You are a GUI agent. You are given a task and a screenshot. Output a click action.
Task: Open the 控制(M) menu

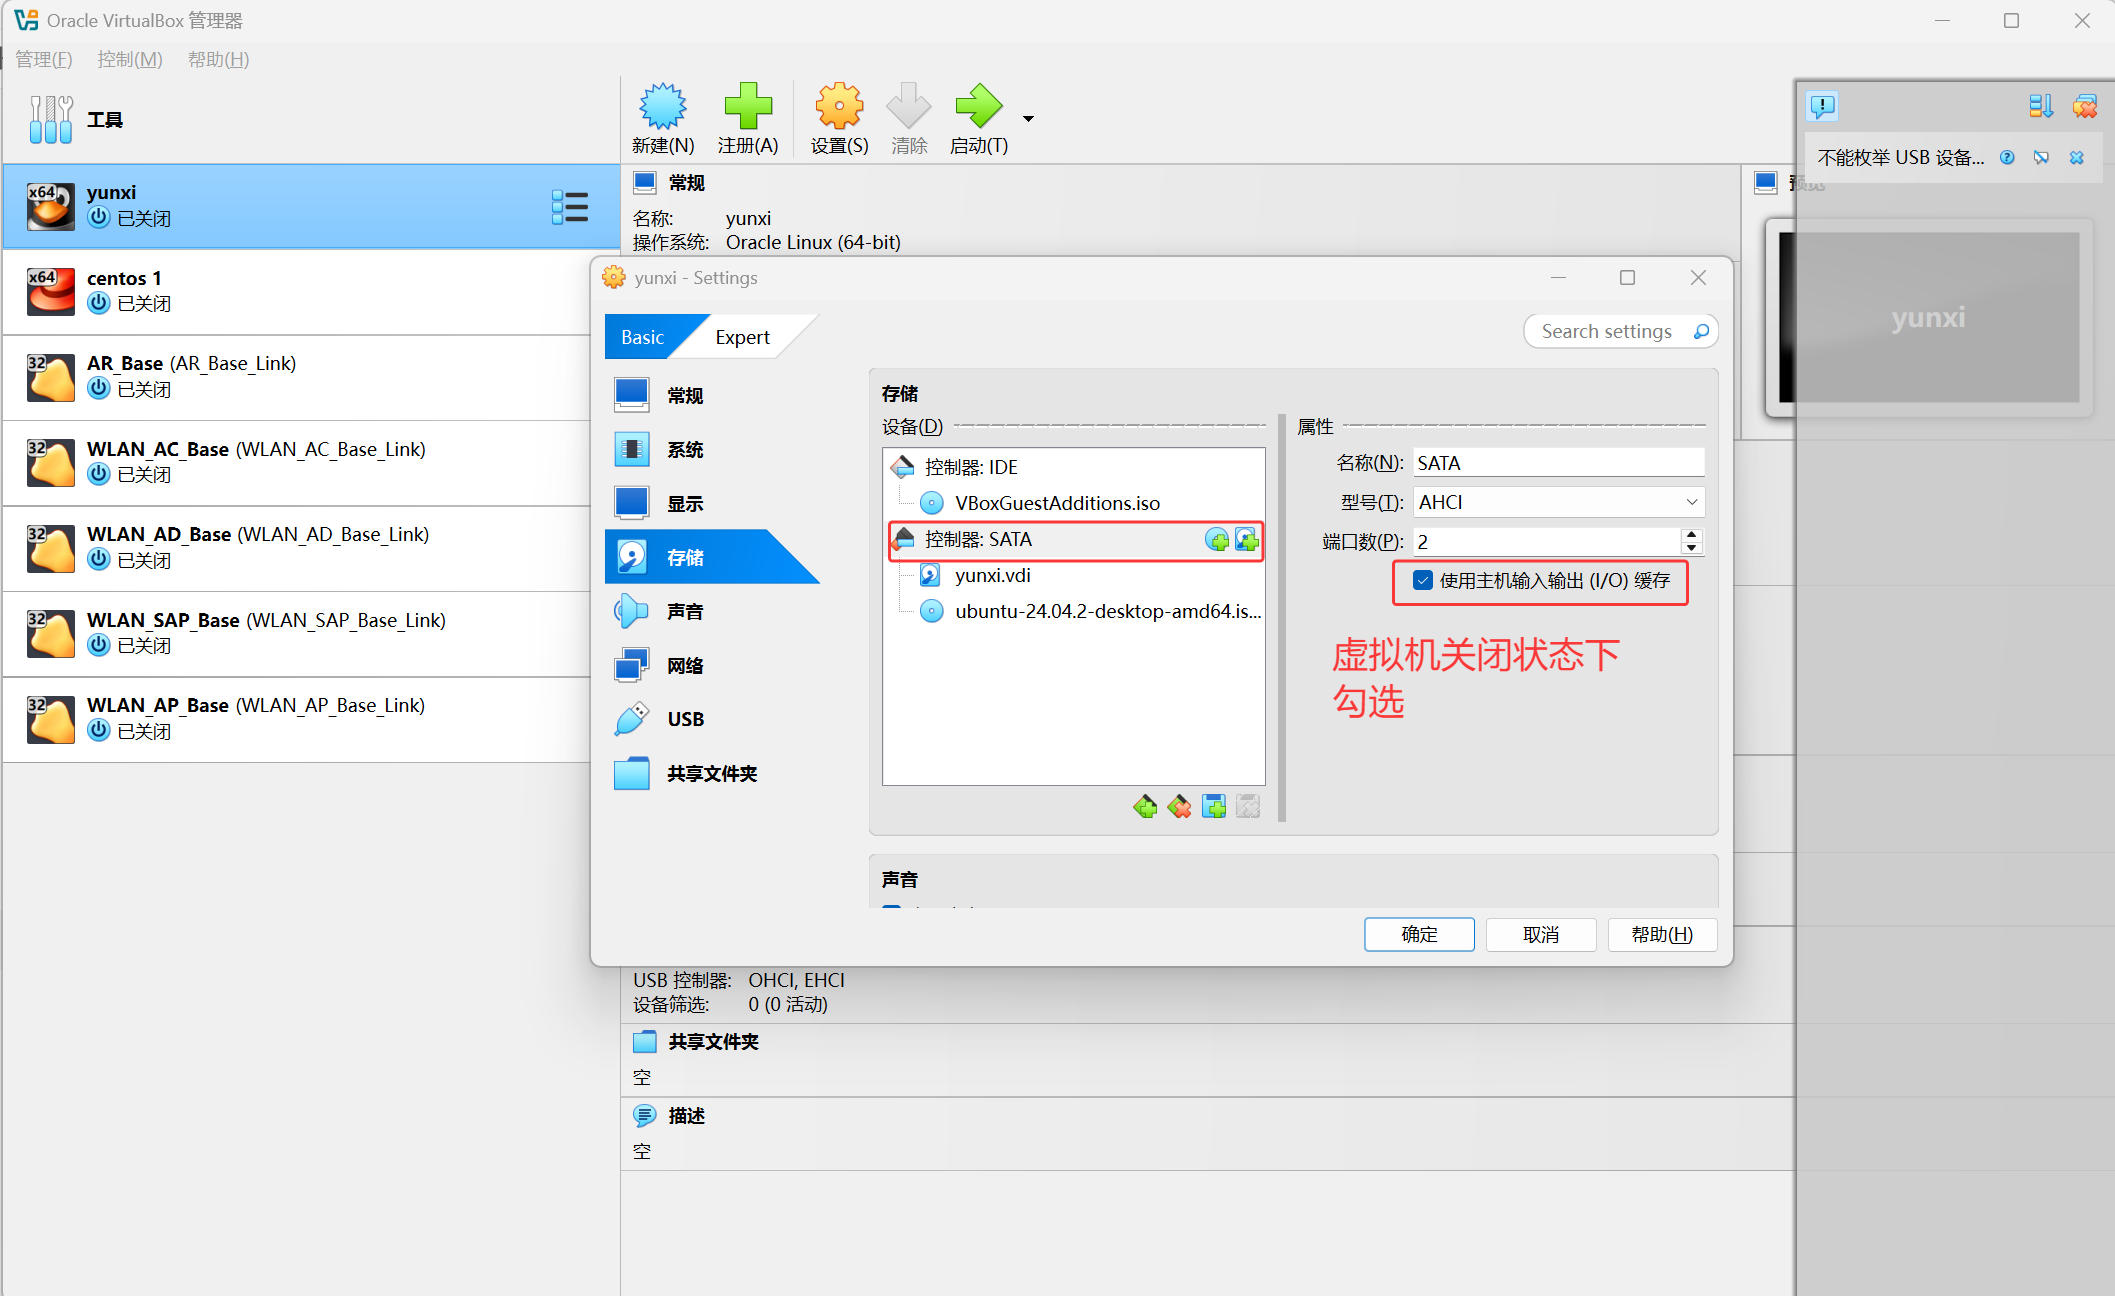[x=130, y=59]
